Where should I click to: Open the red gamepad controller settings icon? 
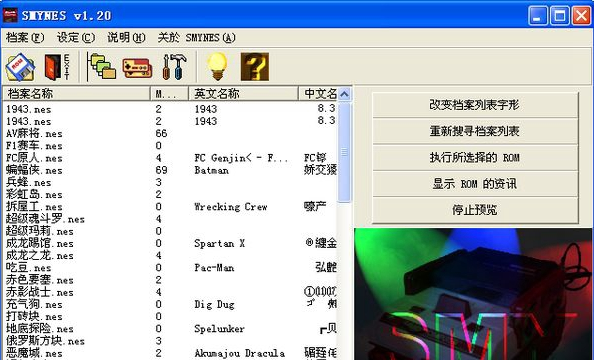[137, 68]
